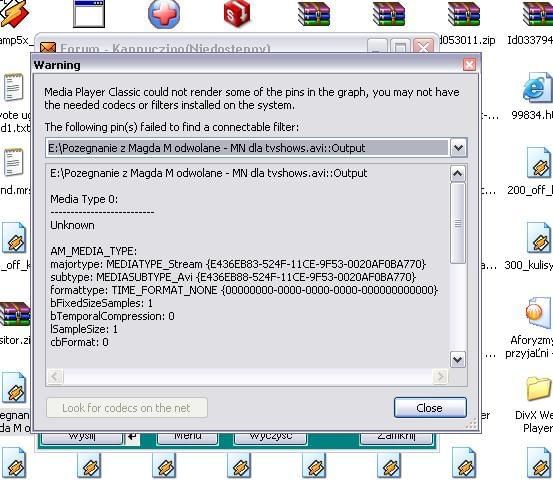The width and height of the screenshot is (553, 483).
Task: Click the Warning dialog title bar text
Action: (x=57, y=65)
